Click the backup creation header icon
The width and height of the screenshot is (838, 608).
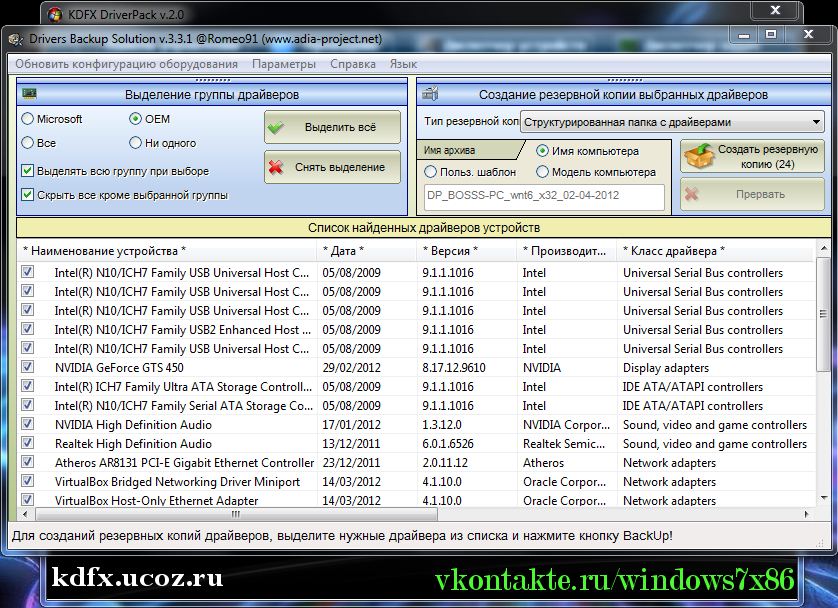tap(430, 93)
